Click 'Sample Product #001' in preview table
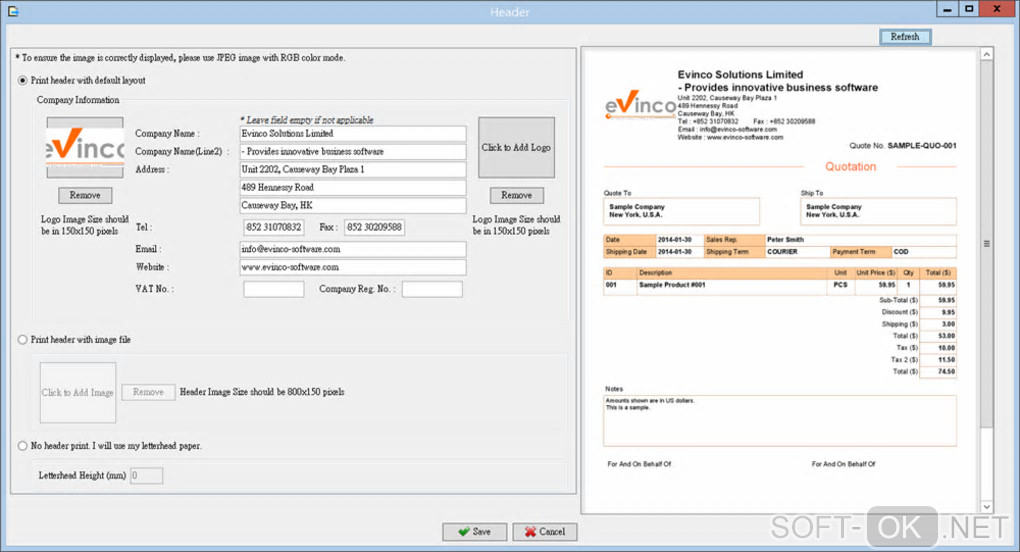This screenshot has height=552, width=1020. coord(672,285)
